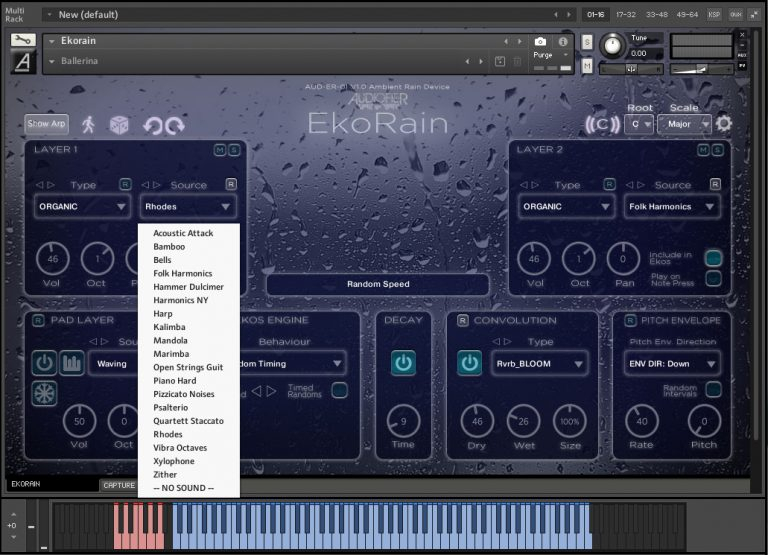Click the Show Arp button
The width and height of the screenshot is (768, 555).
click(x=46, y=124)
